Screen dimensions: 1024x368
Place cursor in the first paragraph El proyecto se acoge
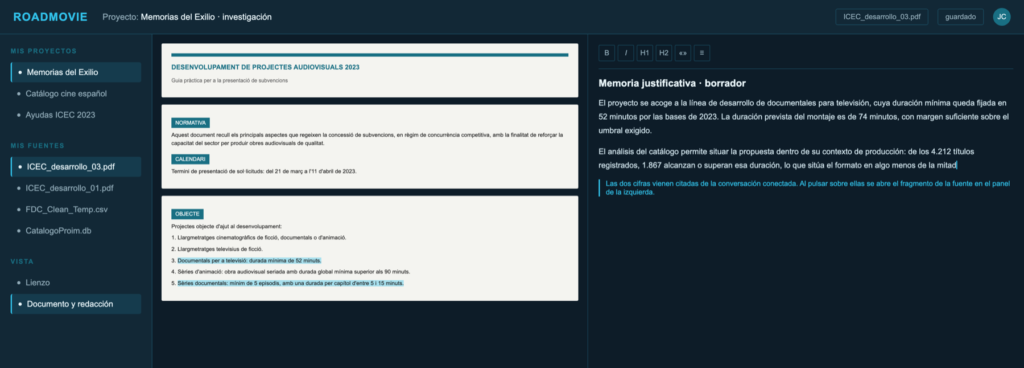803,117
